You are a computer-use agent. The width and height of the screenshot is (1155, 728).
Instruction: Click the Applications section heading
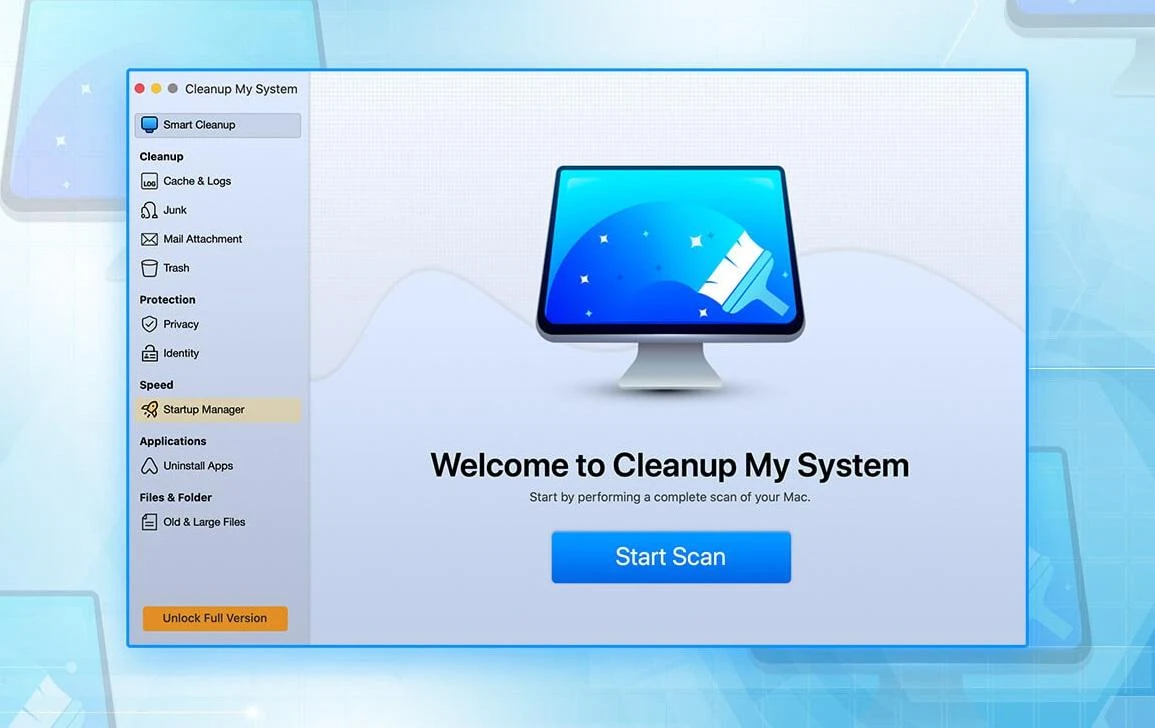[x=172, y=441]
